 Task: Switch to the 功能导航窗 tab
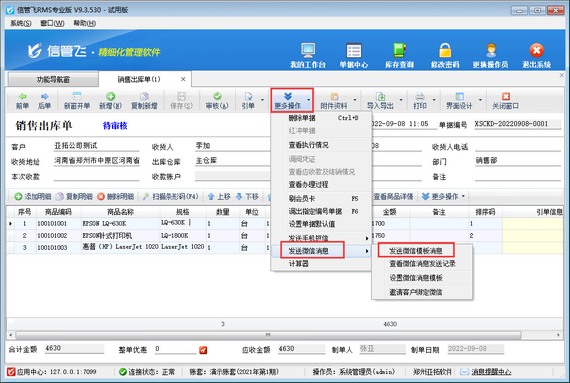(53, 80)
